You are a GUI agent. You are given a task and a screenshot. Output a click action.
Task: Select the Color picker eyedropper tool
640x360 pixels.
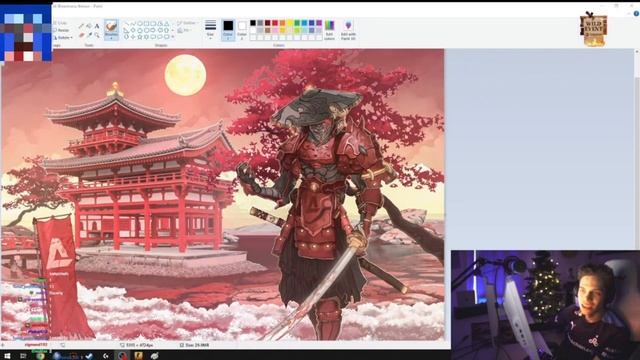click(89, 35)
